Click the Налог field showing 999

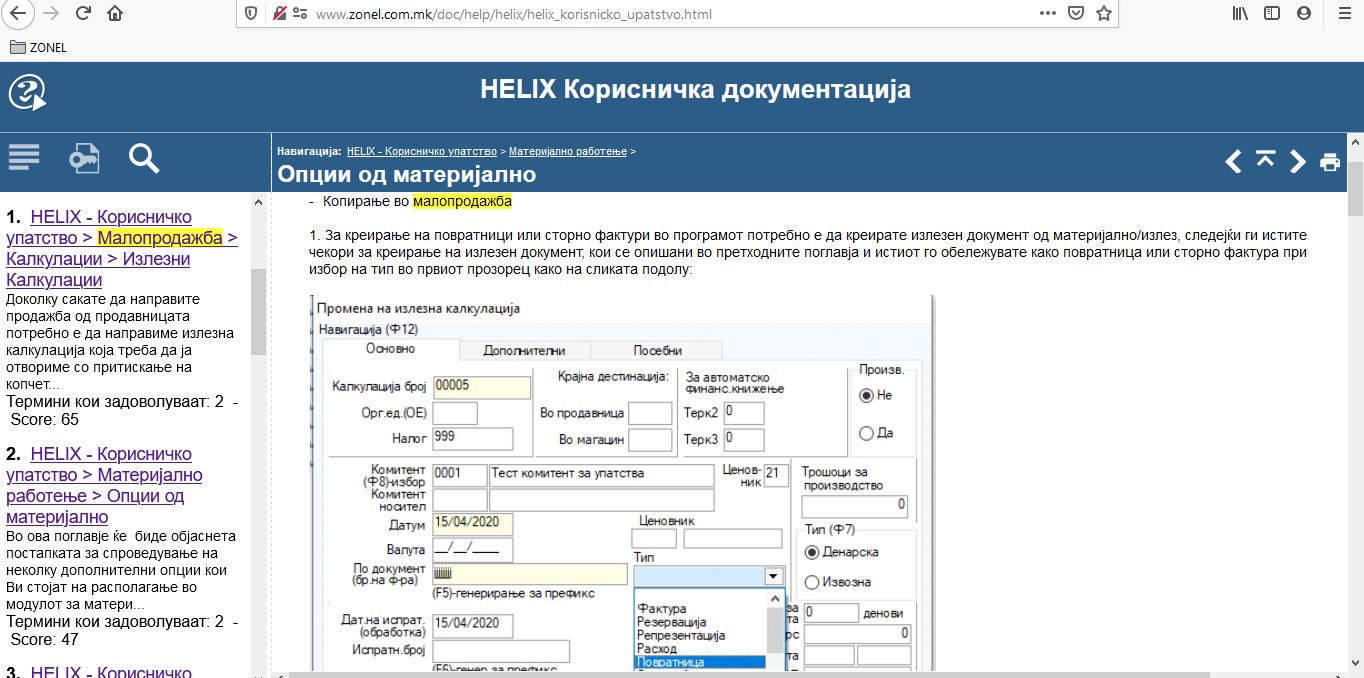tap(472, 438)
